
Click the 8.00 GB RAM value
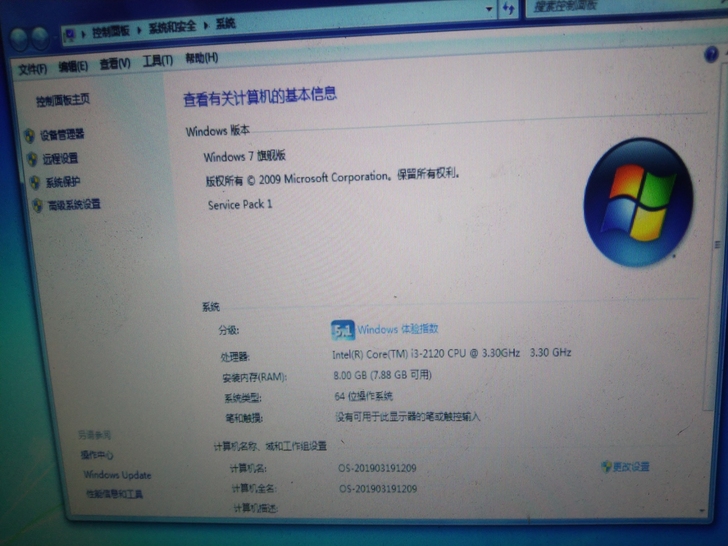pos(383,375)
